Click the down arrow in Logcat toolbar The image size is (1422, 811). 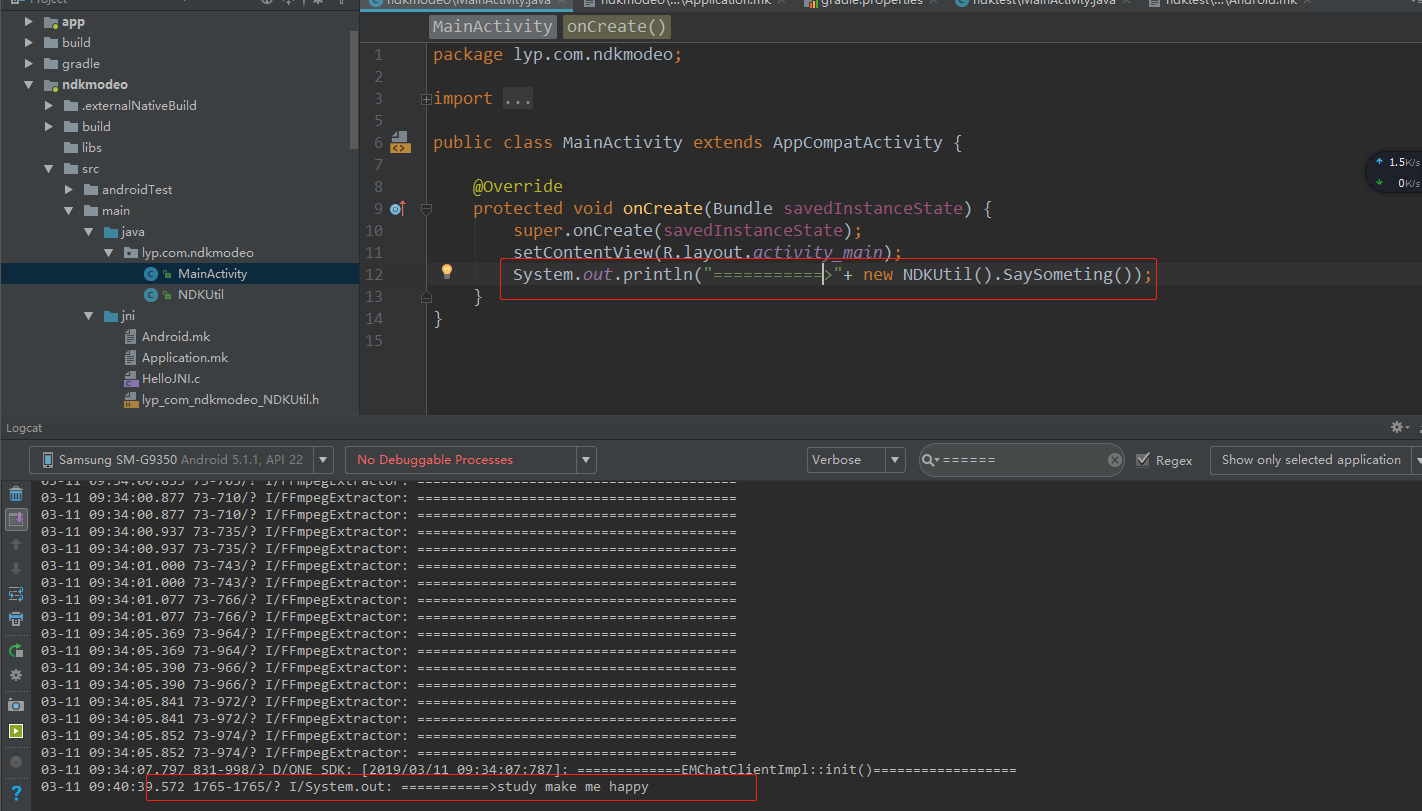coord(16,569)
